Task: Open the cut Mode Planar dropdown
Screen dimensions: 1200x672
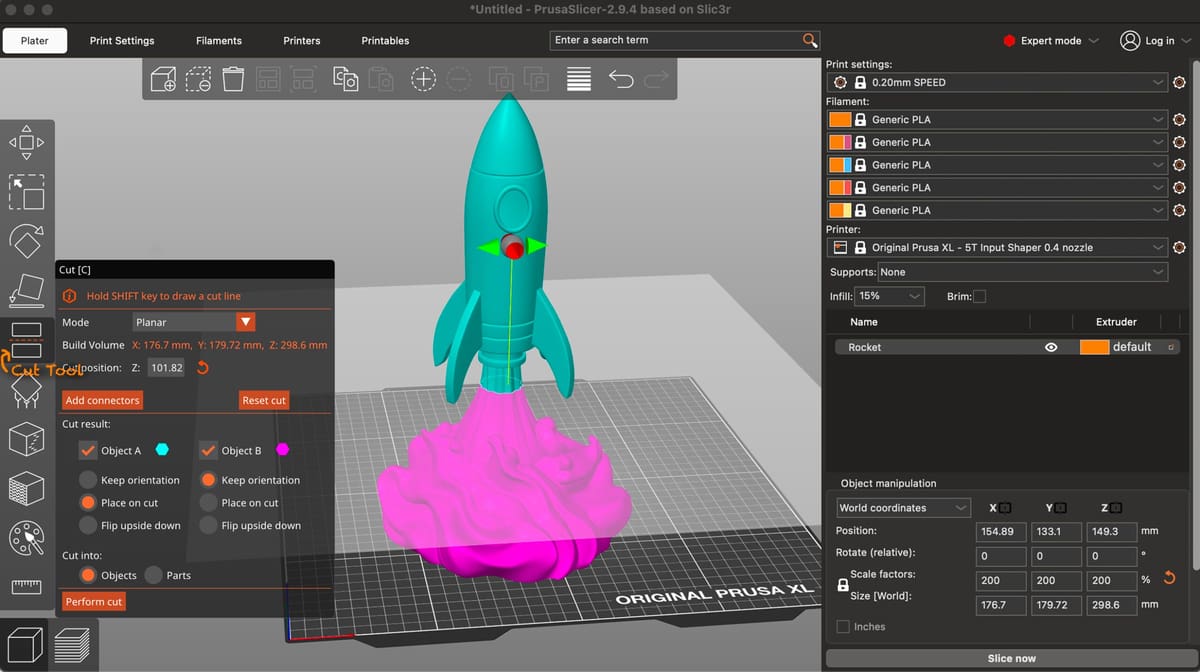Action: pyautogui.click(x=195, y=322)
